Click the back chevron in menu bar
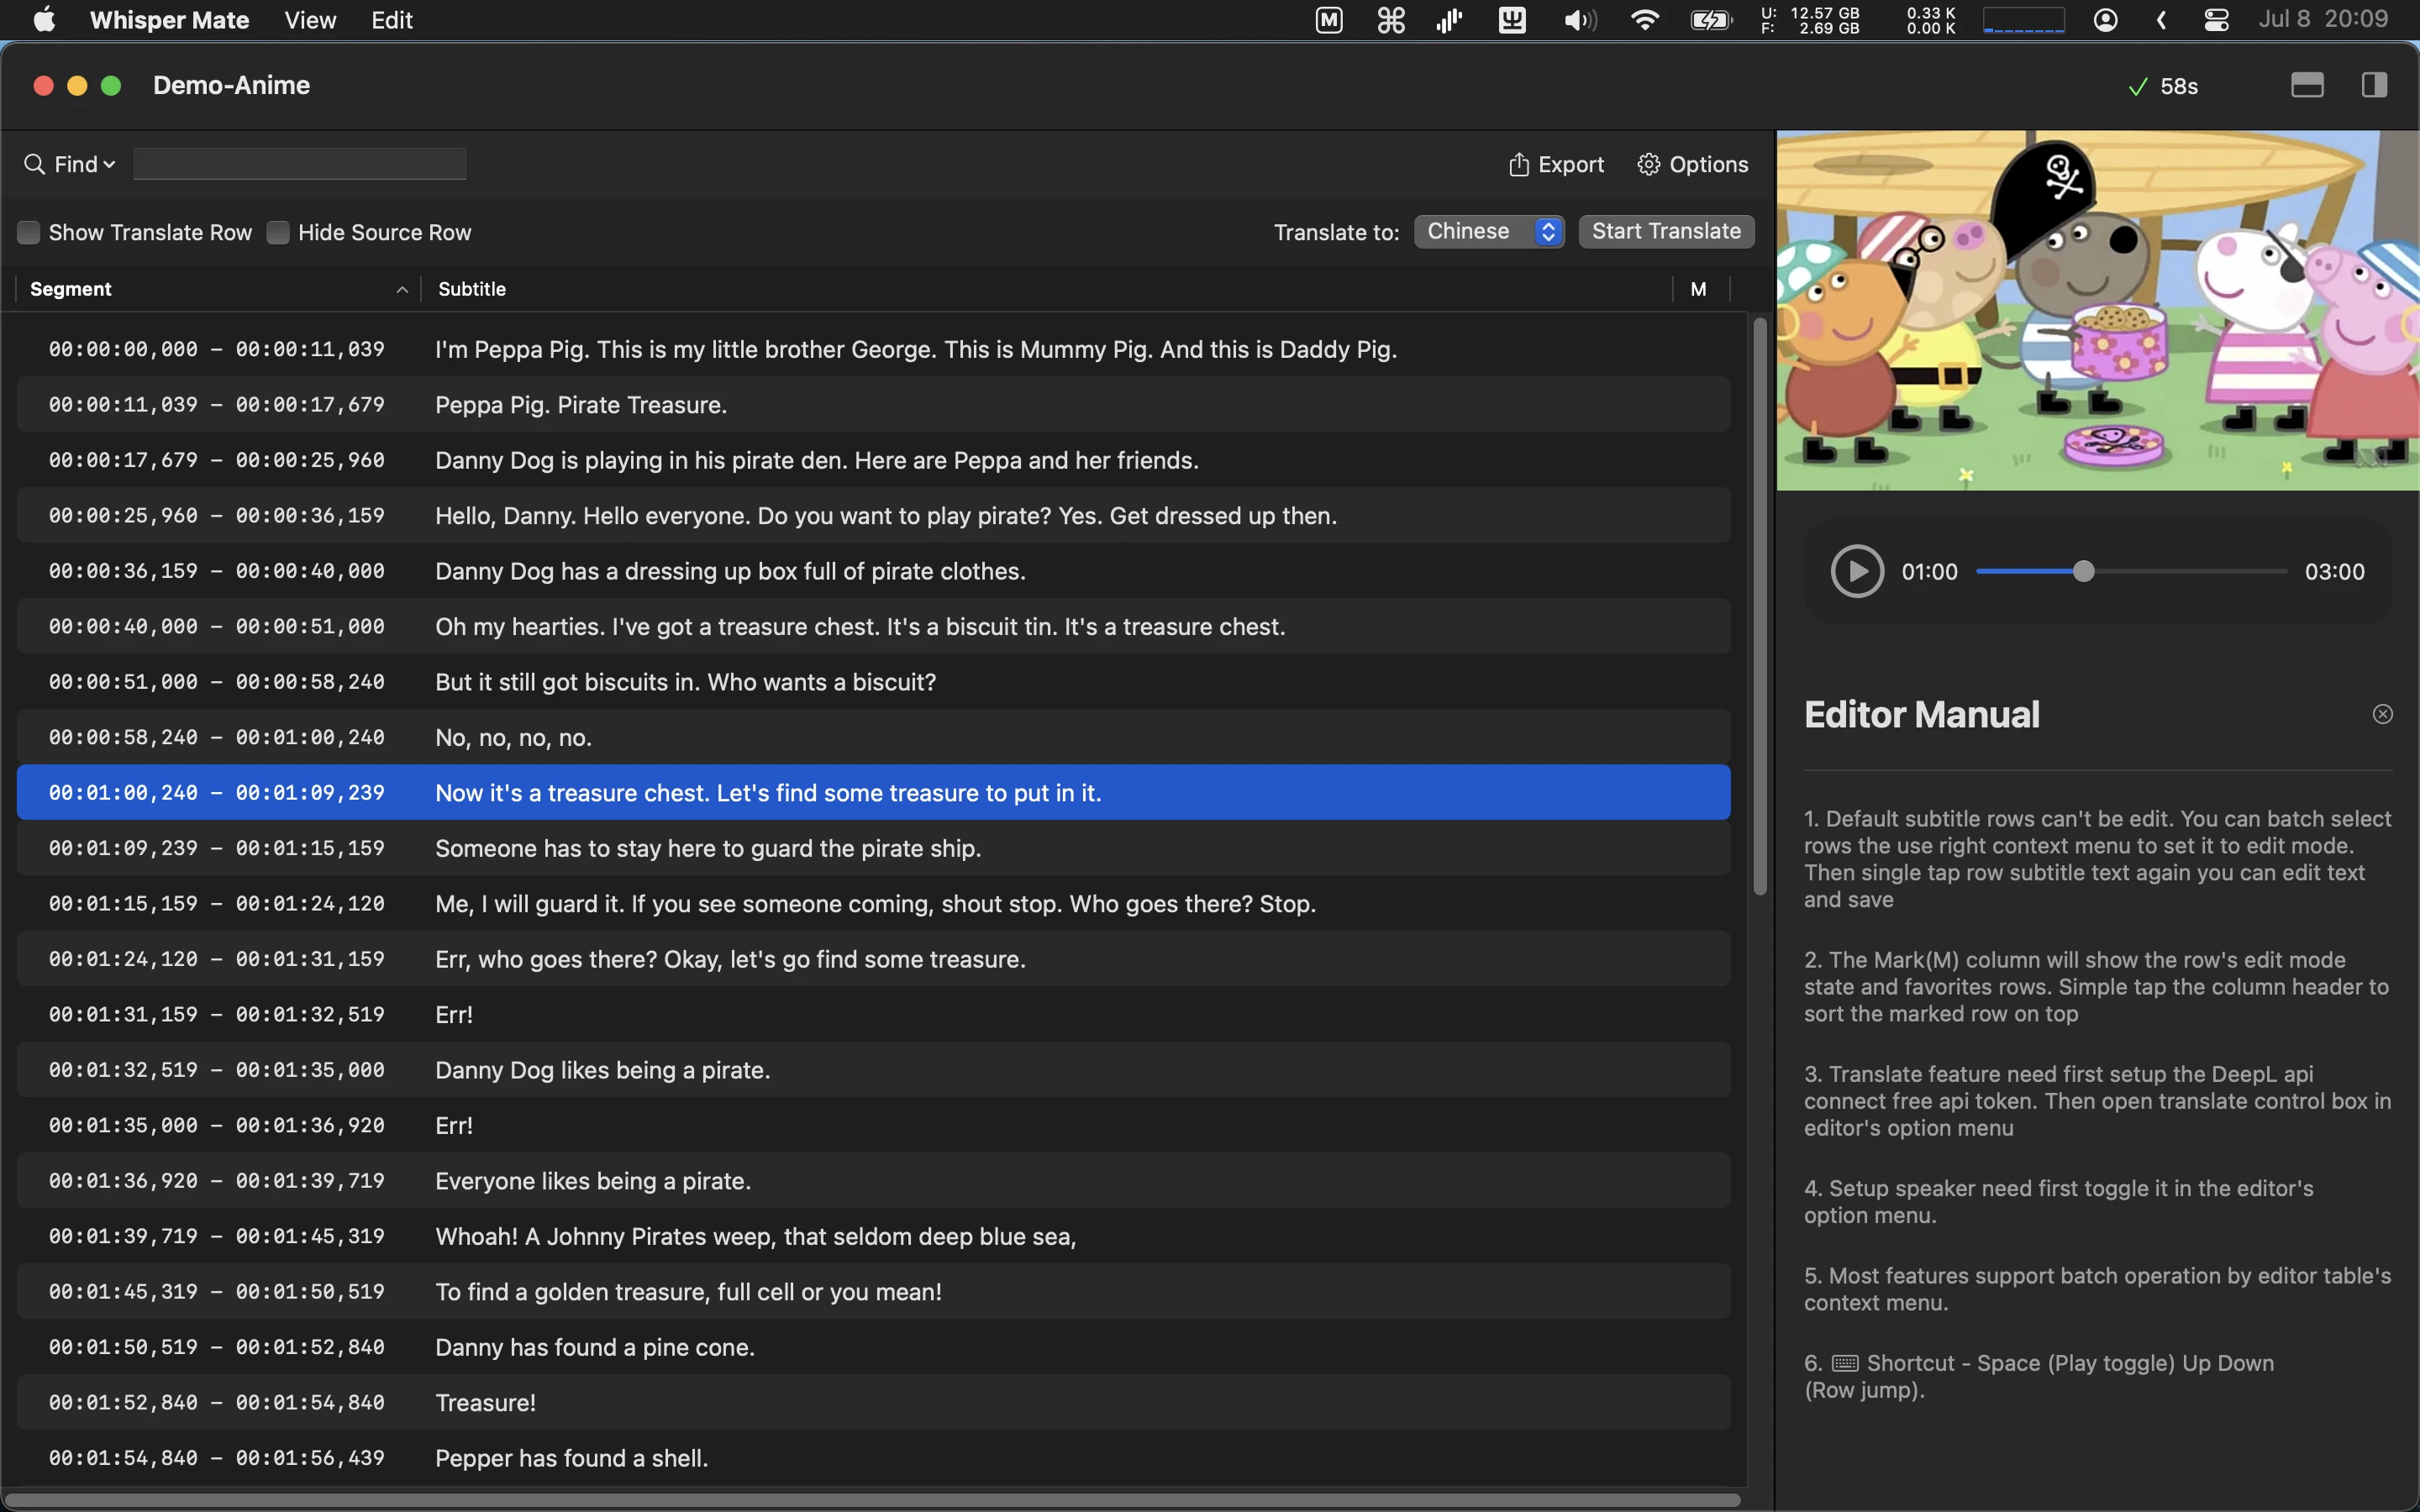The height and width of the screenshot is (1512, 2420). point(2161,20)
